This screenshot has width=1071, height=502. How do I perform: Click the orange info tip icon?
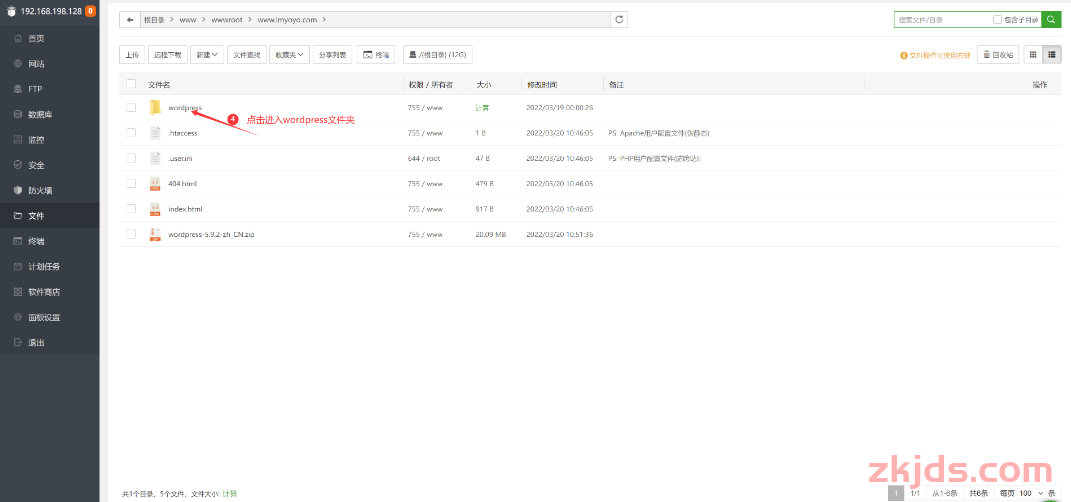[x=904, y=55]
